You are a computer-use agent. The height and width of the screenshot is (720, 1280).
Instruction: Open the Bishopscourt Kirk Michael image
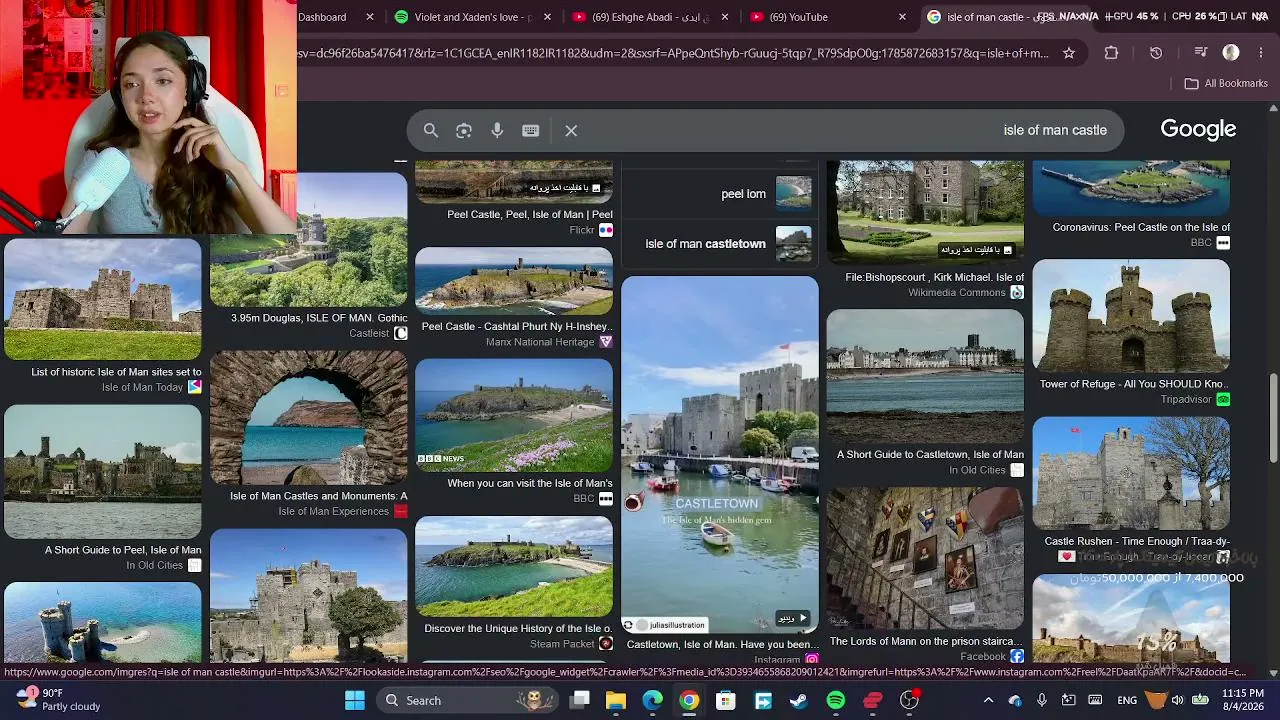pyautogui.click(x=925, y=212)
